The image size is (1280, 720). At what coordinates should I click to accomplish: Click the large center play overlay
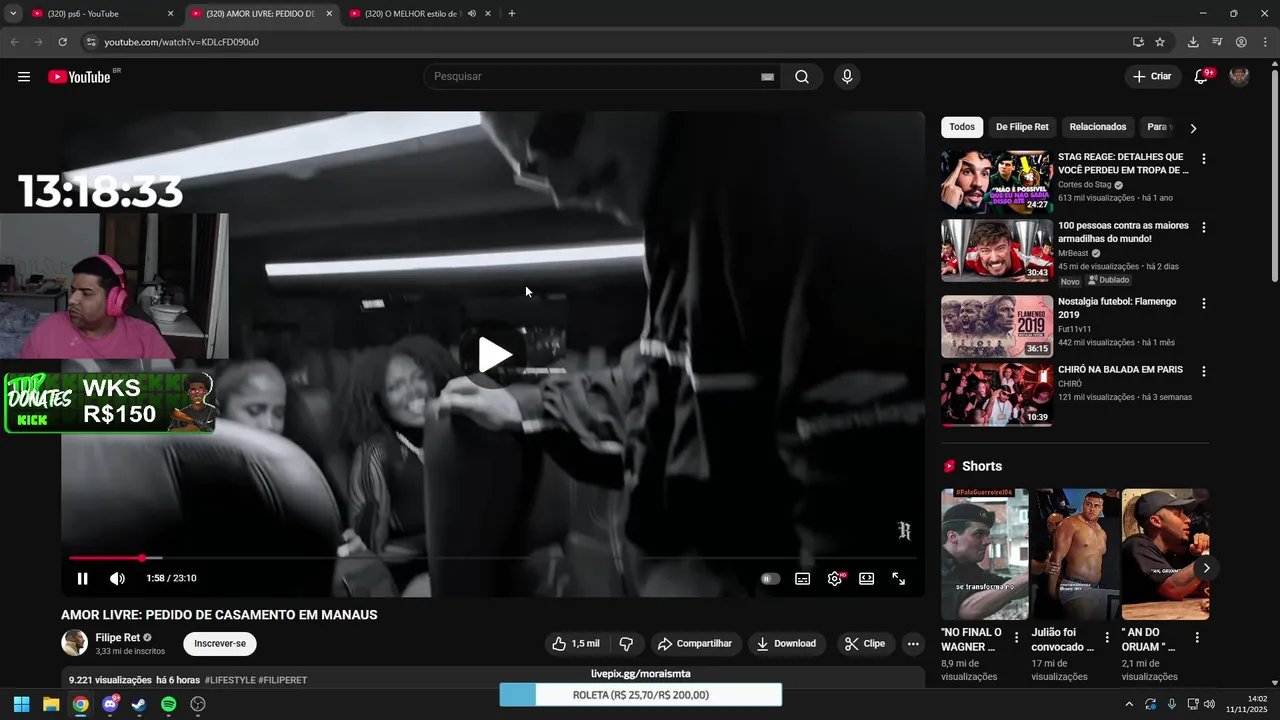pos(494,354)
